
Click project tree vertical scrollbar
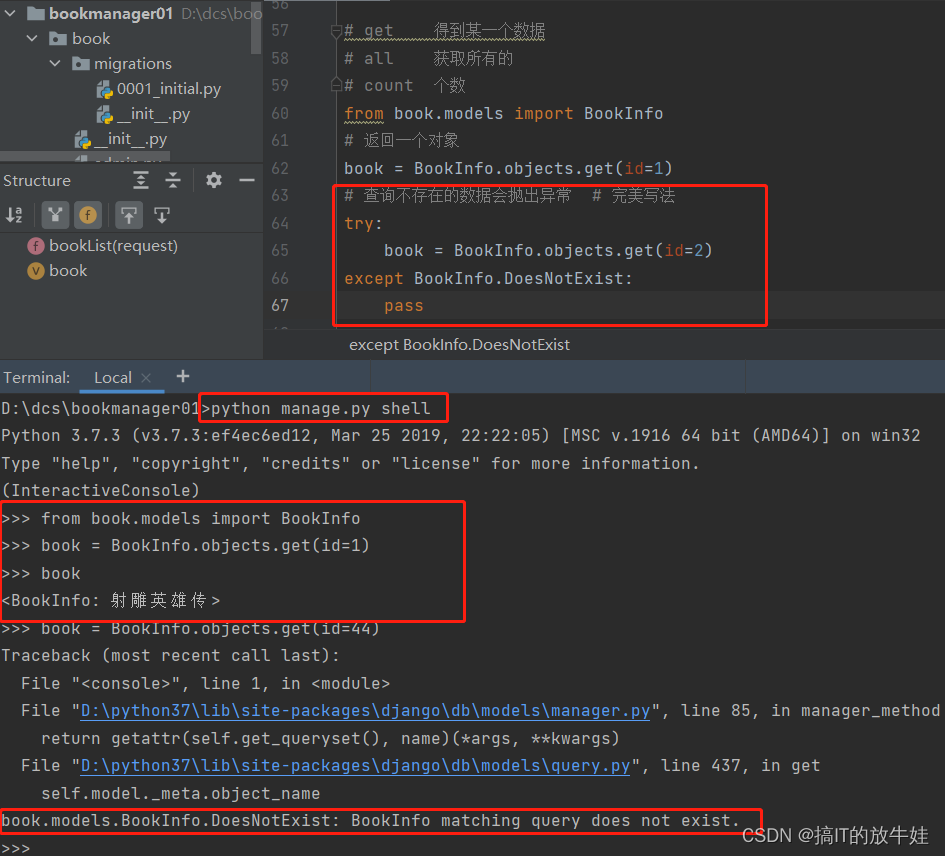point(257,27)
